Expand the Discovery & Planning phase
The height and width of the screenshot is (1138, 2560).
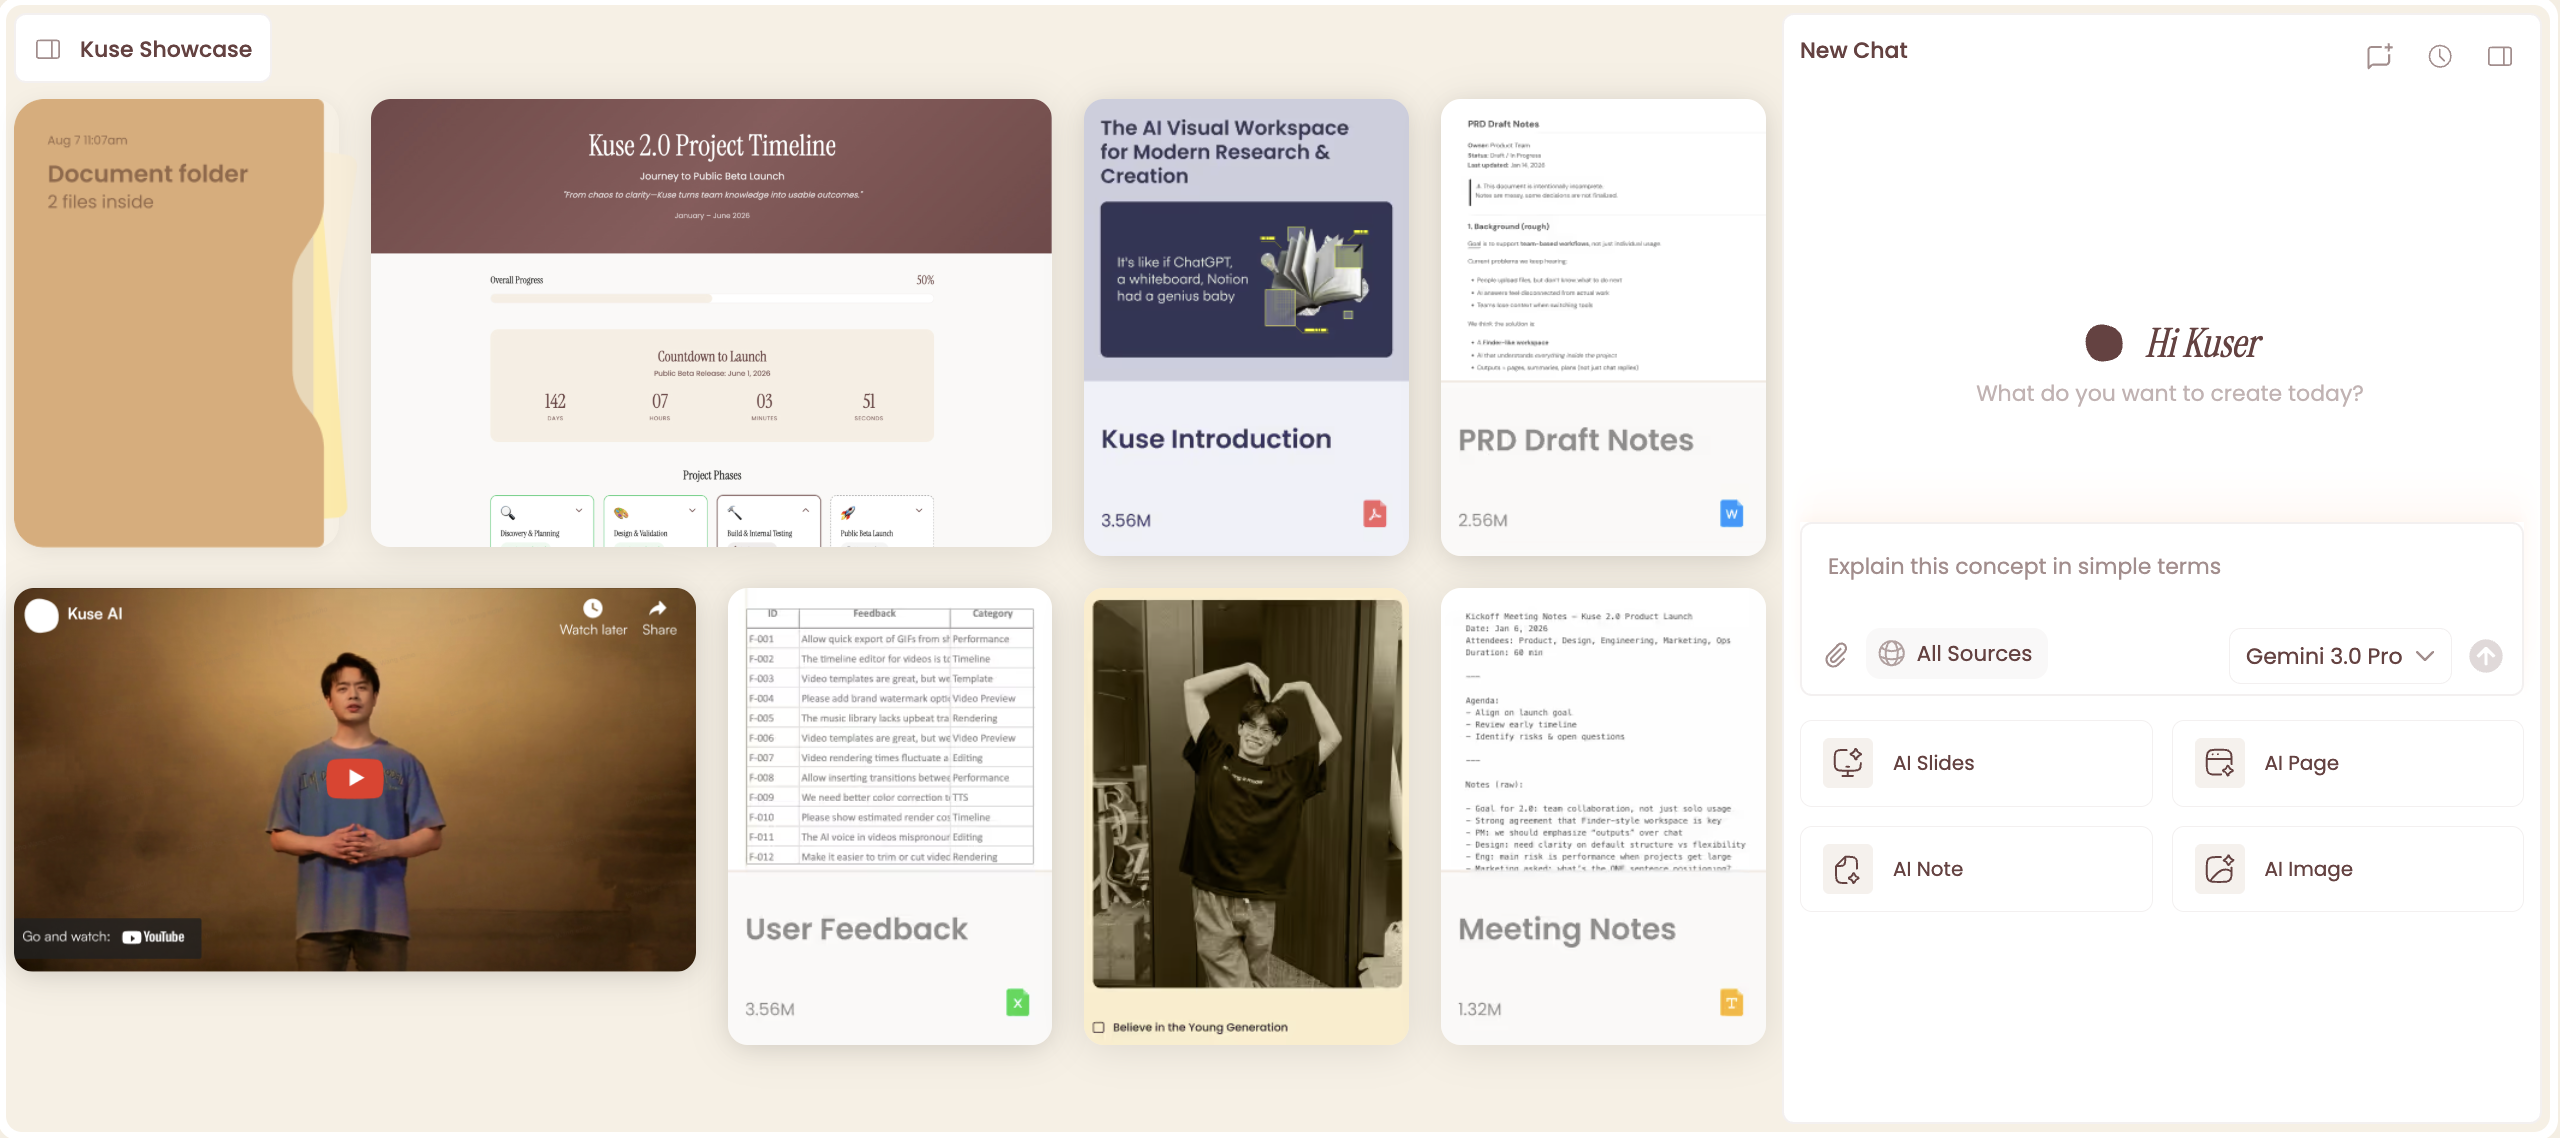pyautogui.click(x=577, y=510)
